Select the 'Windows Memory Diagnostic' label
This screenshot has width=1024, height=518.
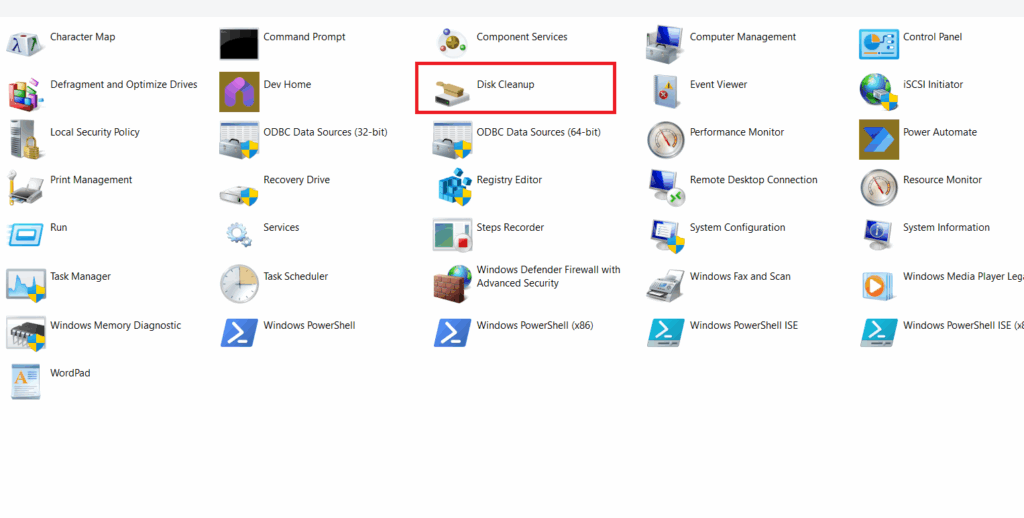[116, 325]
